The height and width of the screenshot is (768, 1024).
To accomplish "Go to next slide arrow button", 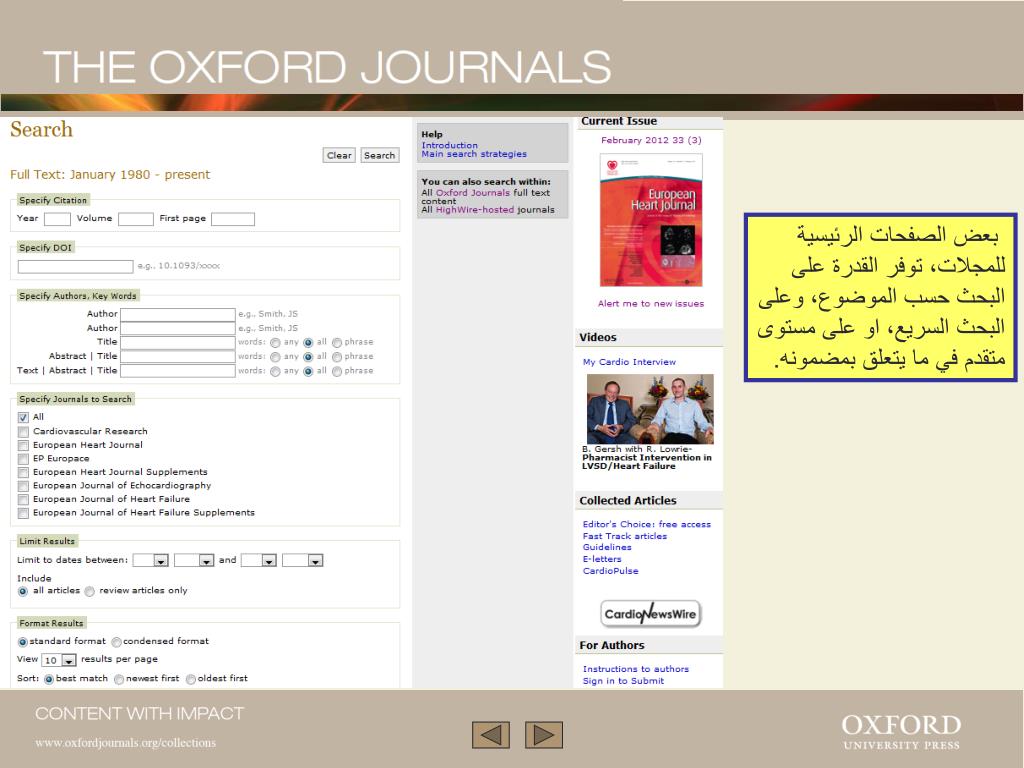I will pos(543,735).
